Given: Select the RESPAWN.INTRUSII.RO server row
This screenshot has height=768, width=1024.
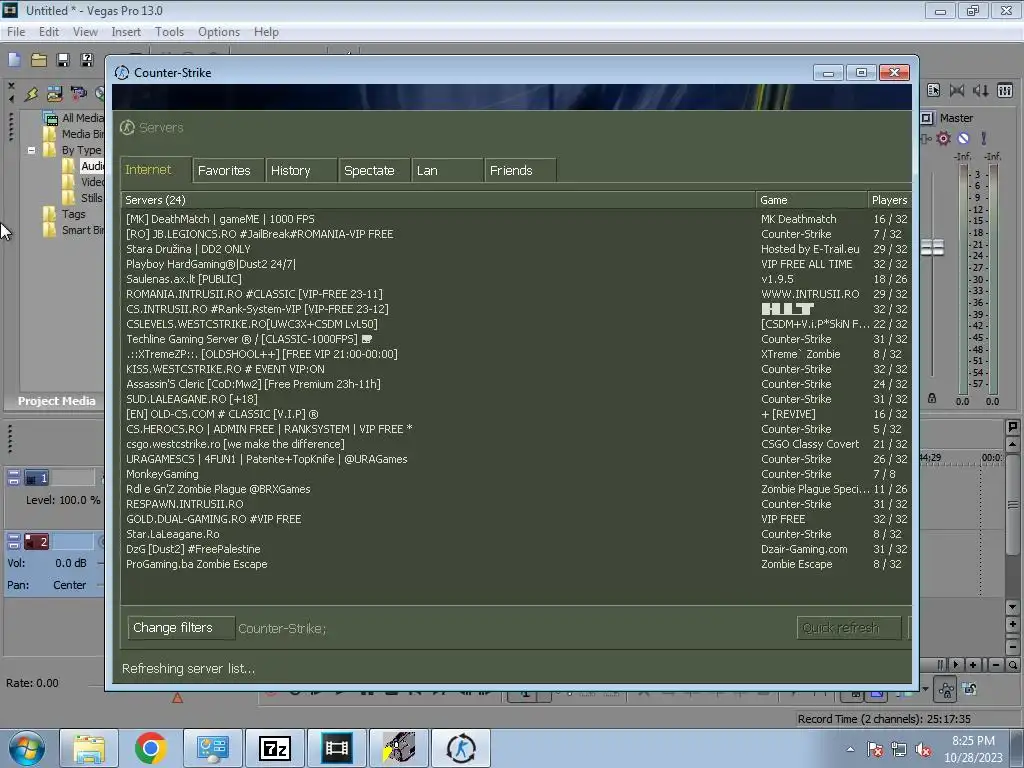Looking at the screenshot, I should click(x=516, y=504).
